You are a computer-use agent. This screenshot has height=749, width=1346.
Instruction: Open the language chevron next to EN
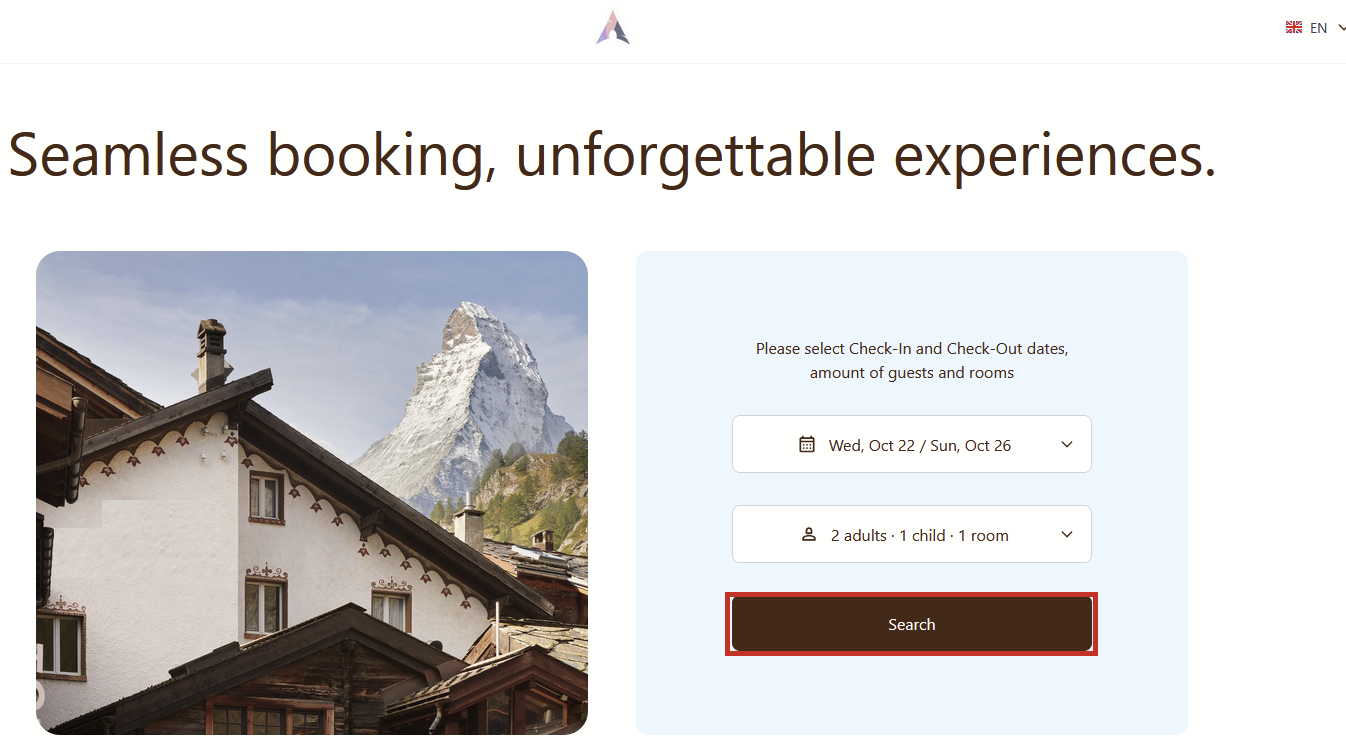1341,28
